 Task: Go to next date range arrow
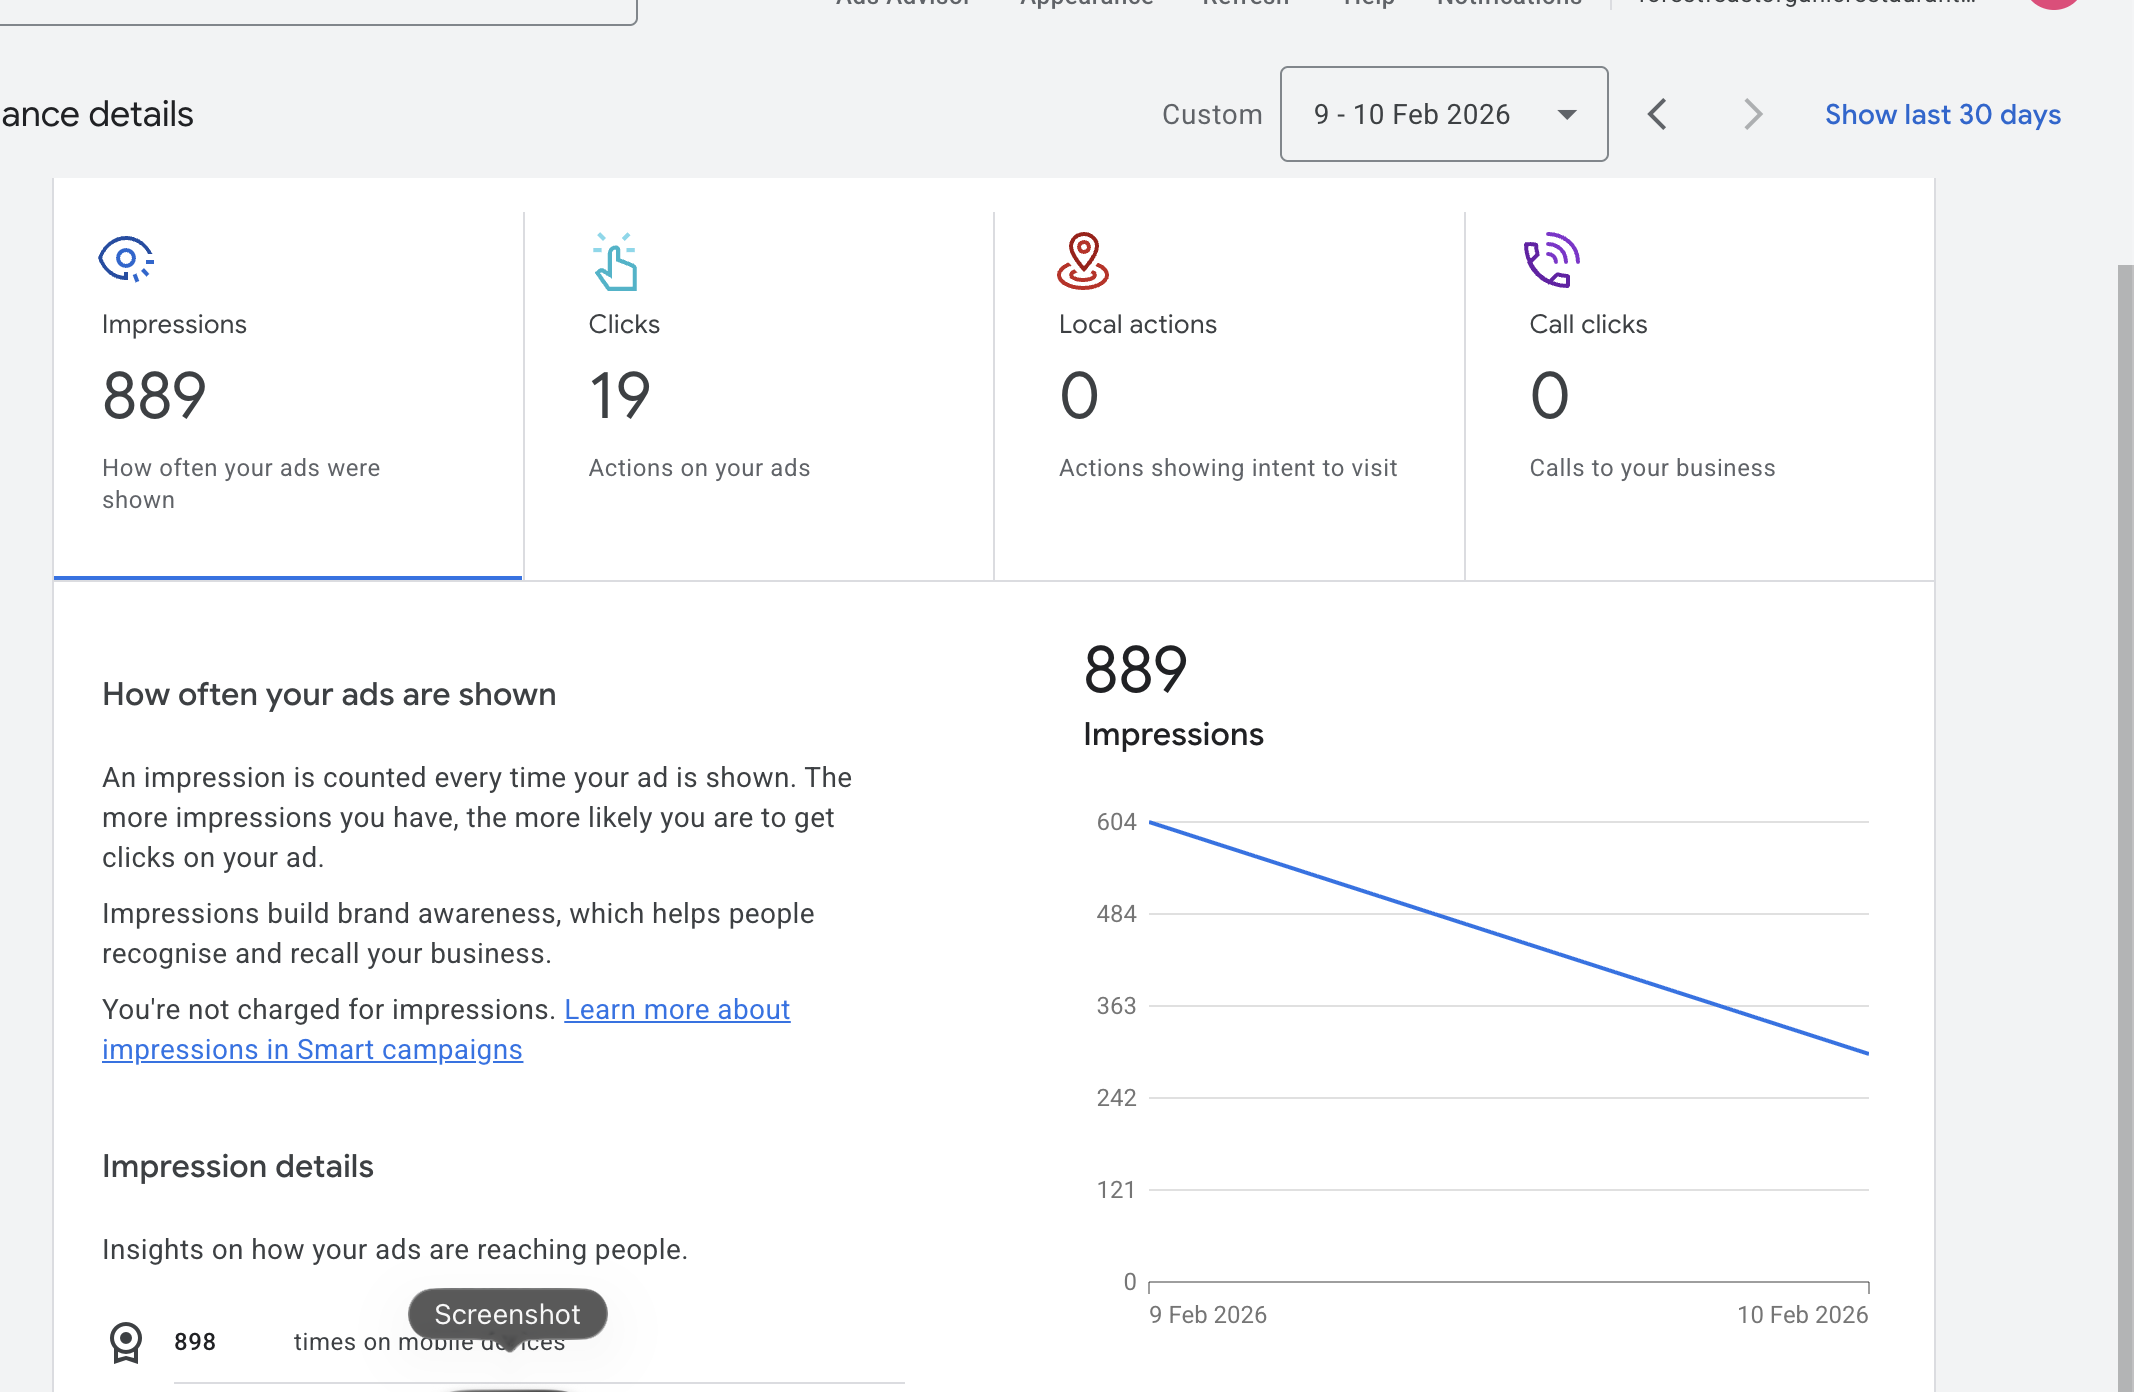click(x=1752, y=114)
